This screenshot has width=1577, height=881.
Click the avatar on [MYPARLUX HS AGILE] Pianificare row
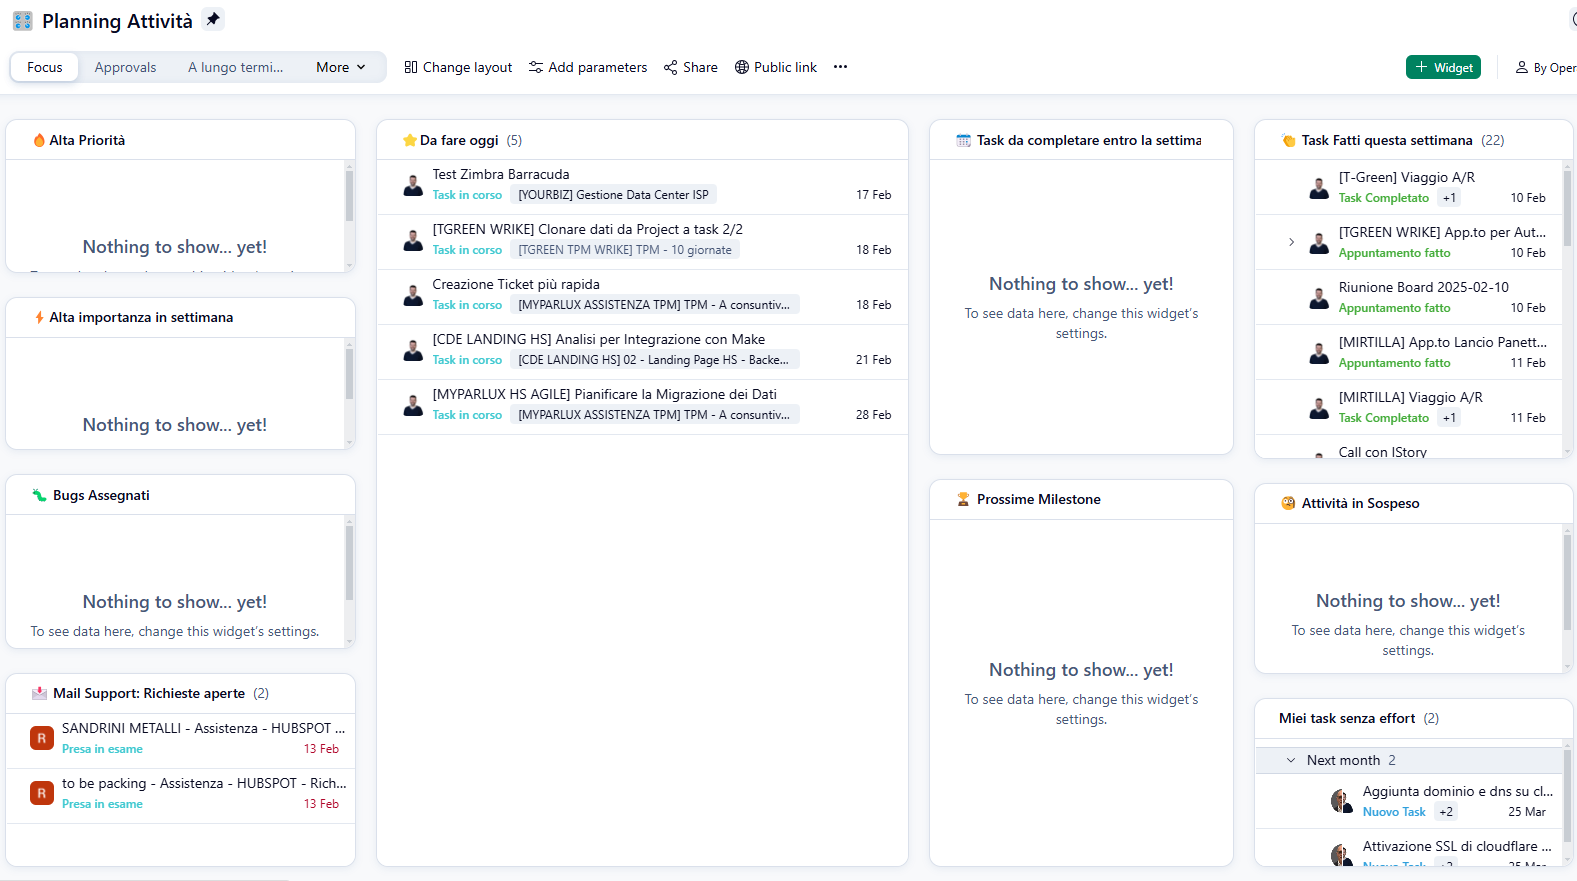[x=412, y=406]
